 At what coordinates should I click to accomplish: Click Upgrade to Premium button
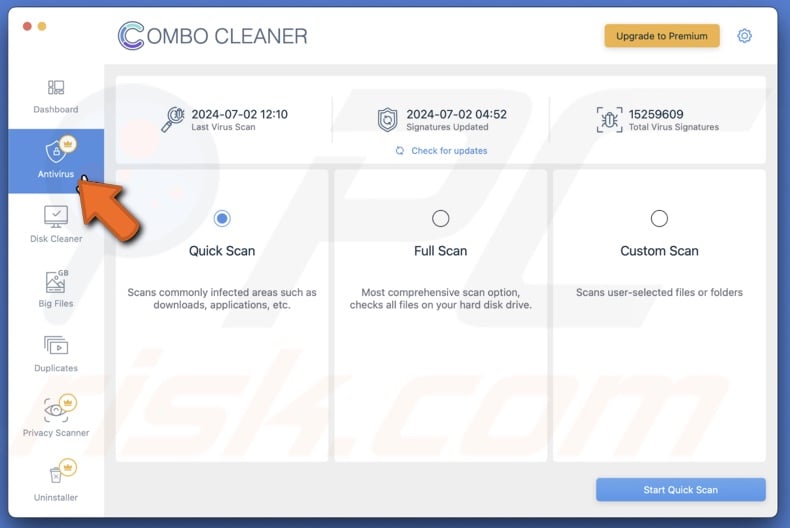pyautogui.click(x=662, y=36)
